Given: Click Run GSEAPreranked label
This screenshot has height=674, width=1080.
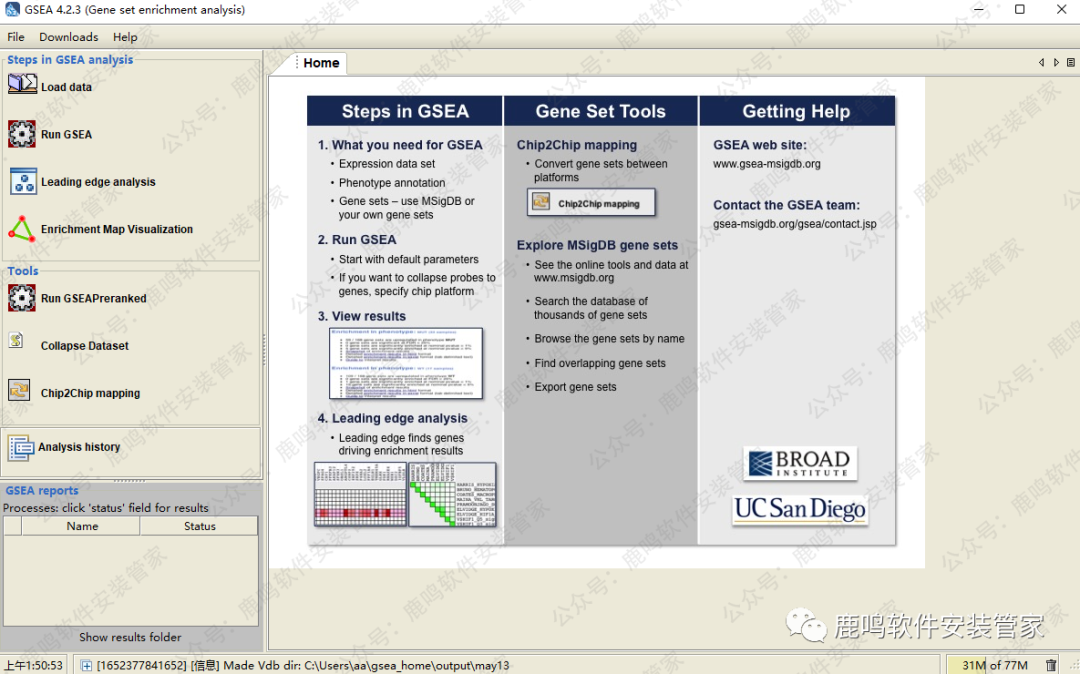Looking at the screenshot, I should tap(94, 299).
